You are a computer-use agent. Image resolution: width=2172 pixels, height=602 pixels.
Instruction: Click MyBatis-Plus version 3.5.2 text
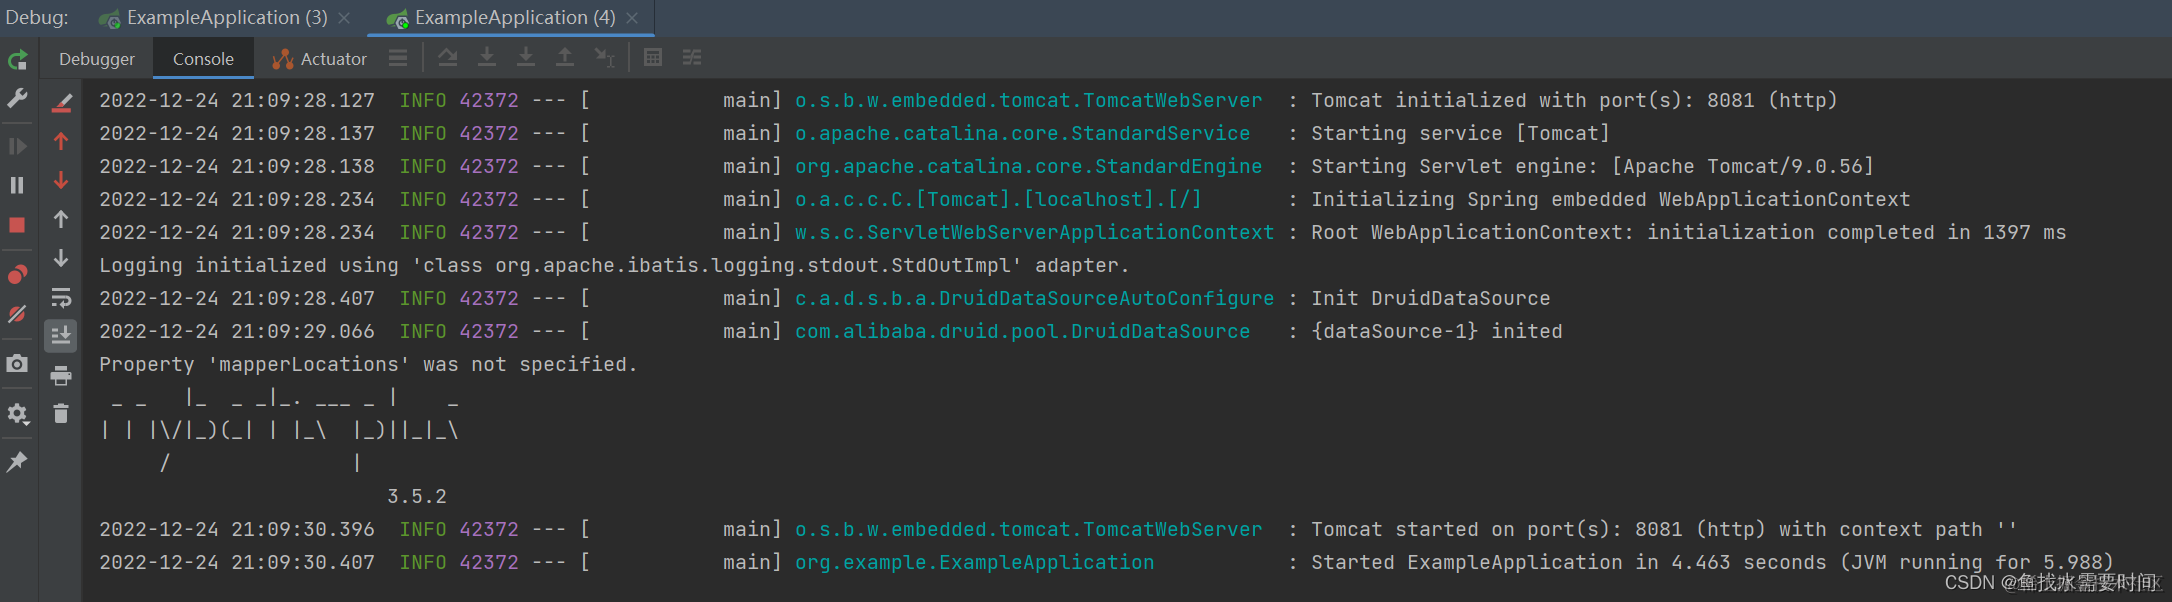click(417, 496)
